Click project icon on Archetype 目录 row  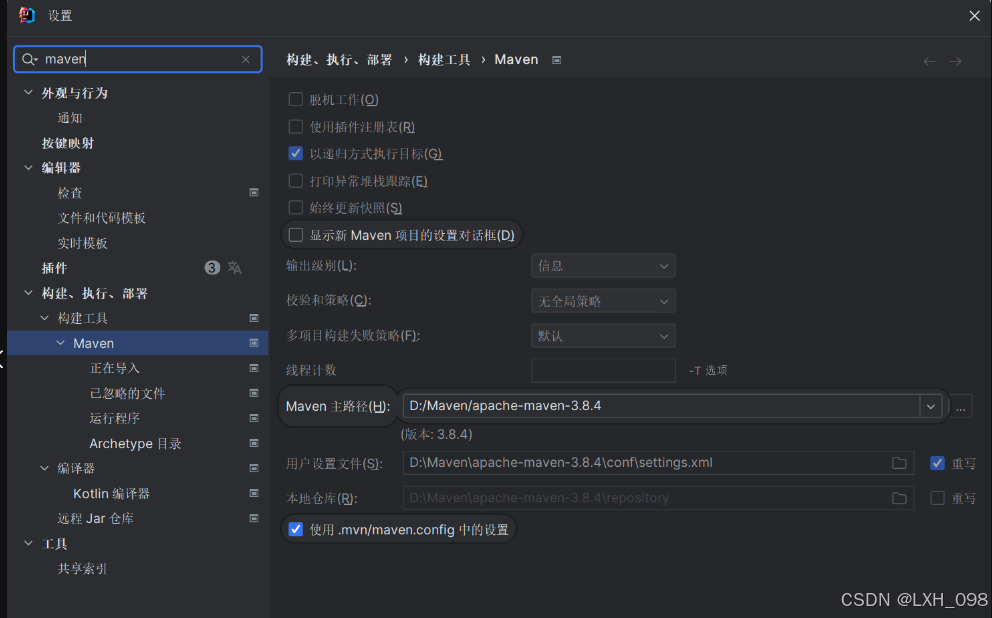tap(254, 443)
